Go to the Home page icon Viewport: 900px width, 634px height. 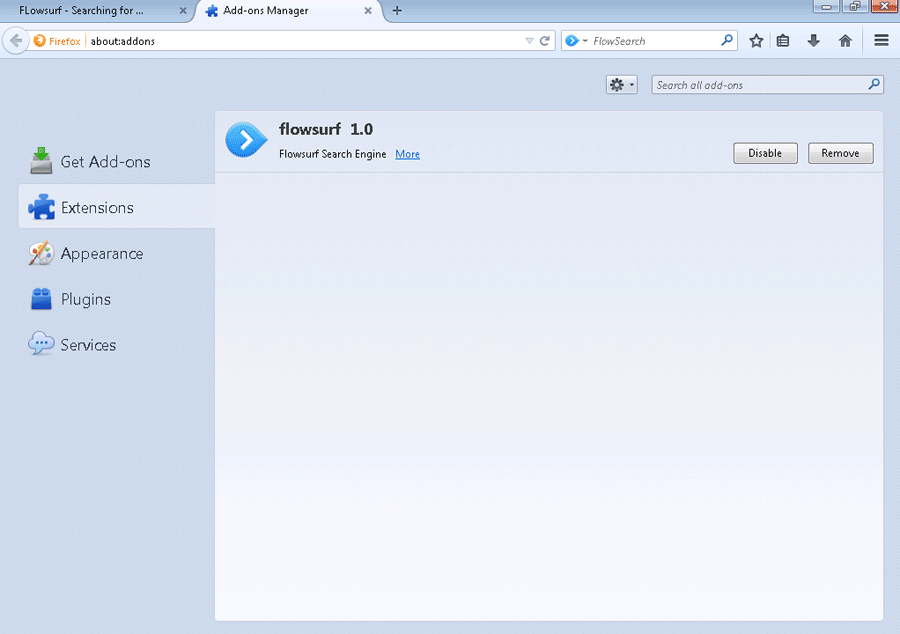click(845, 41)
